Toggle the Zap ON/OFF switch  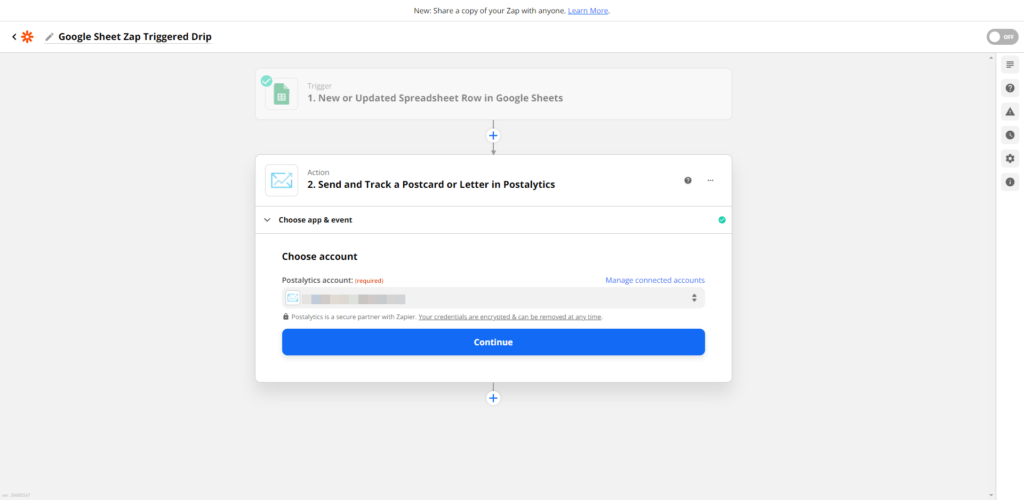click(1002, 37)
